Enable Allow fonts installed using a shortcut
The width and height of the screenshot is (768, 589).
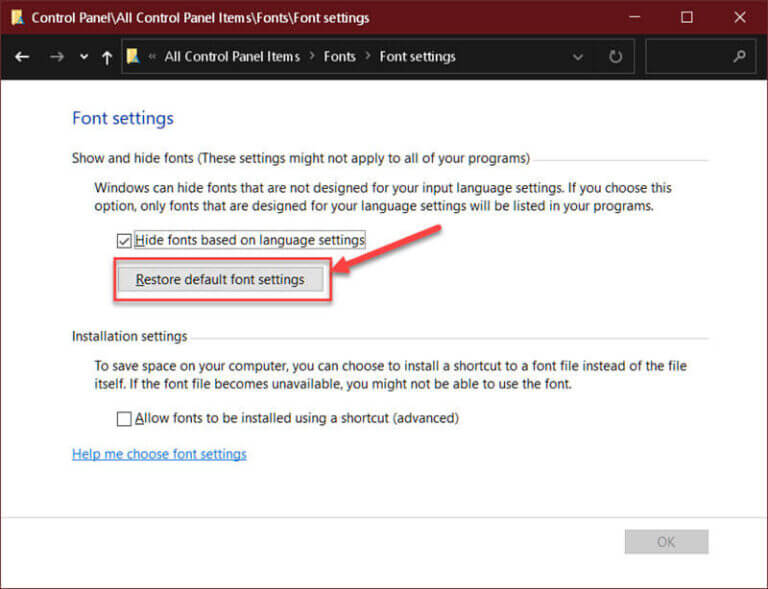[124, 419]
